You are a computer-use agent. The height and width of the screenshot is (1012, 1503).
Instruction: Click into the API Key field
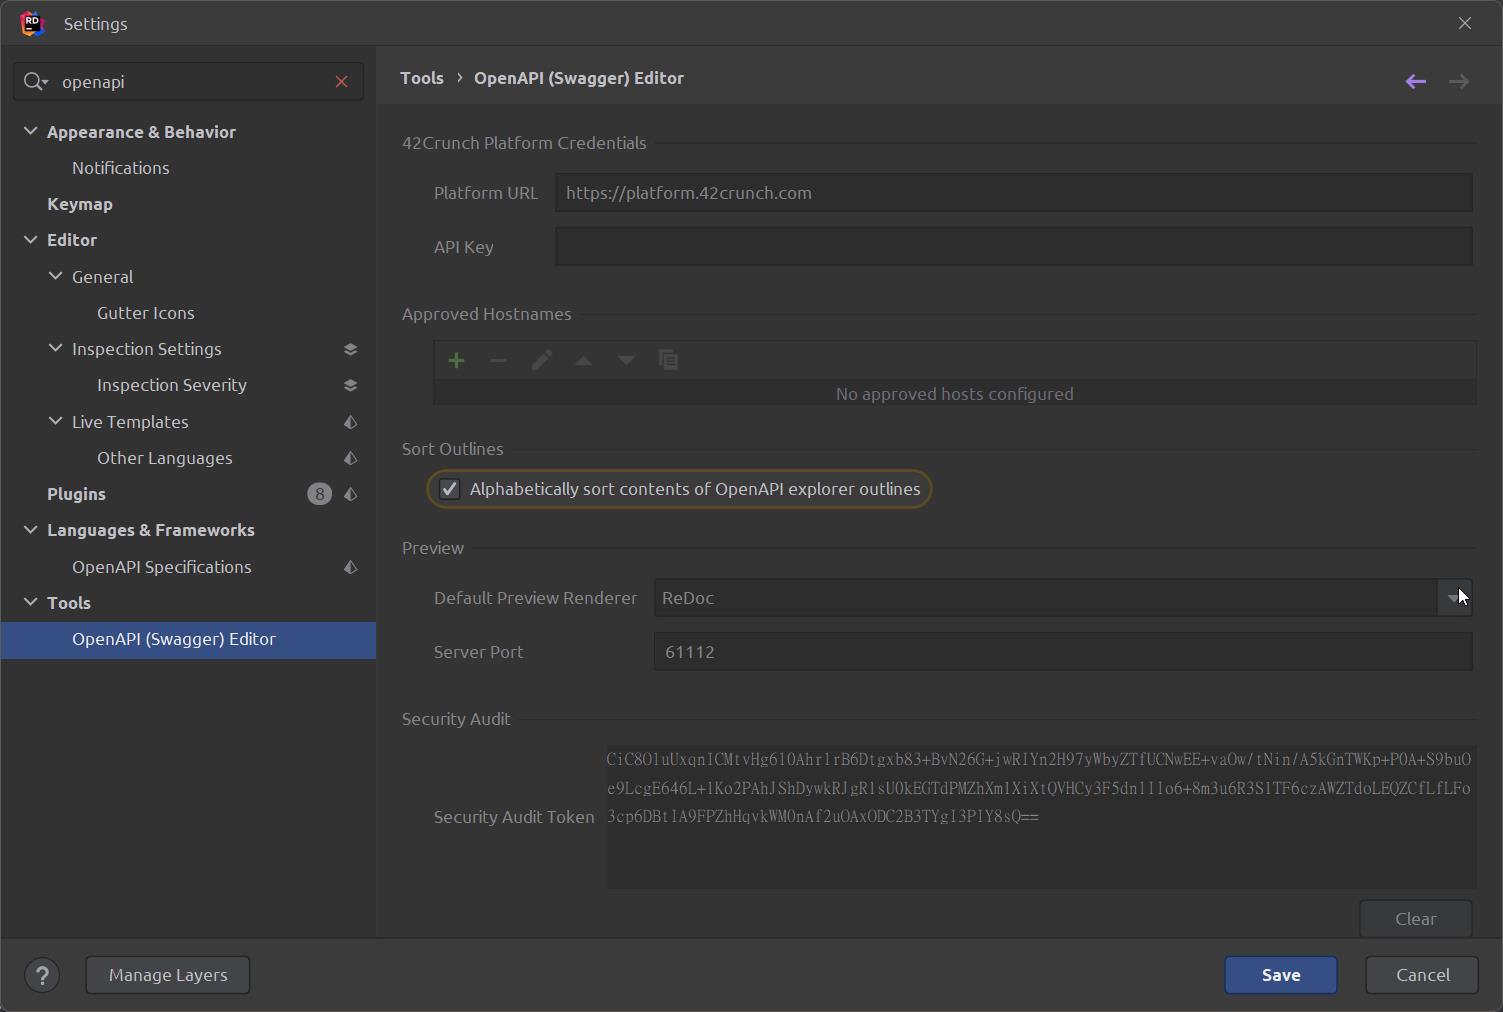coord(1012,247)
